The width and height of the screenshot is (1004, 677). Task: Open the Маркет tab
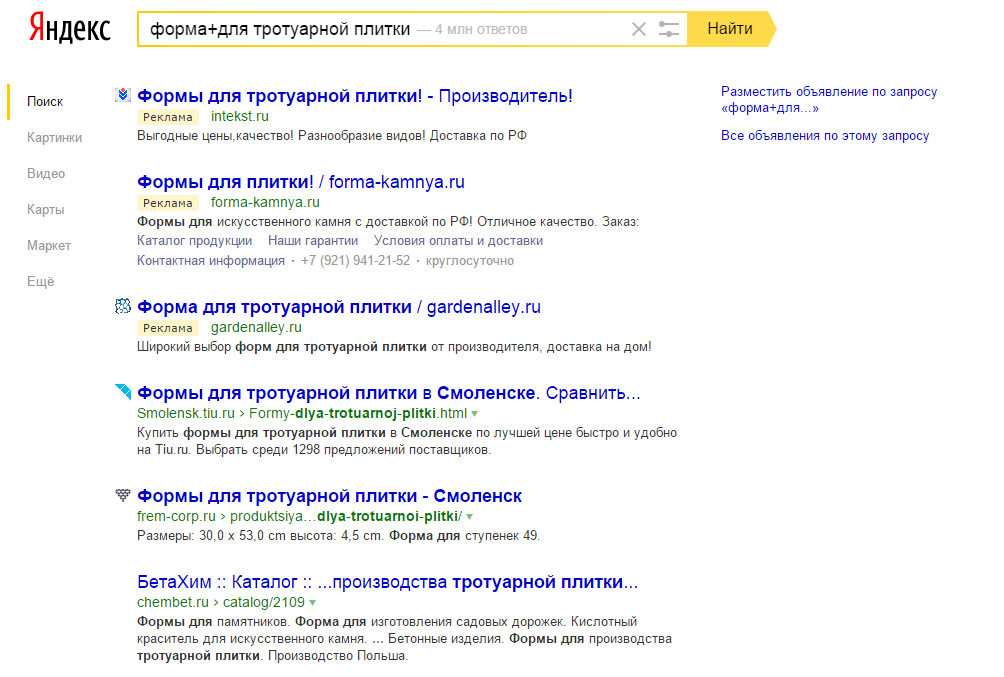[x=49, y=245]
